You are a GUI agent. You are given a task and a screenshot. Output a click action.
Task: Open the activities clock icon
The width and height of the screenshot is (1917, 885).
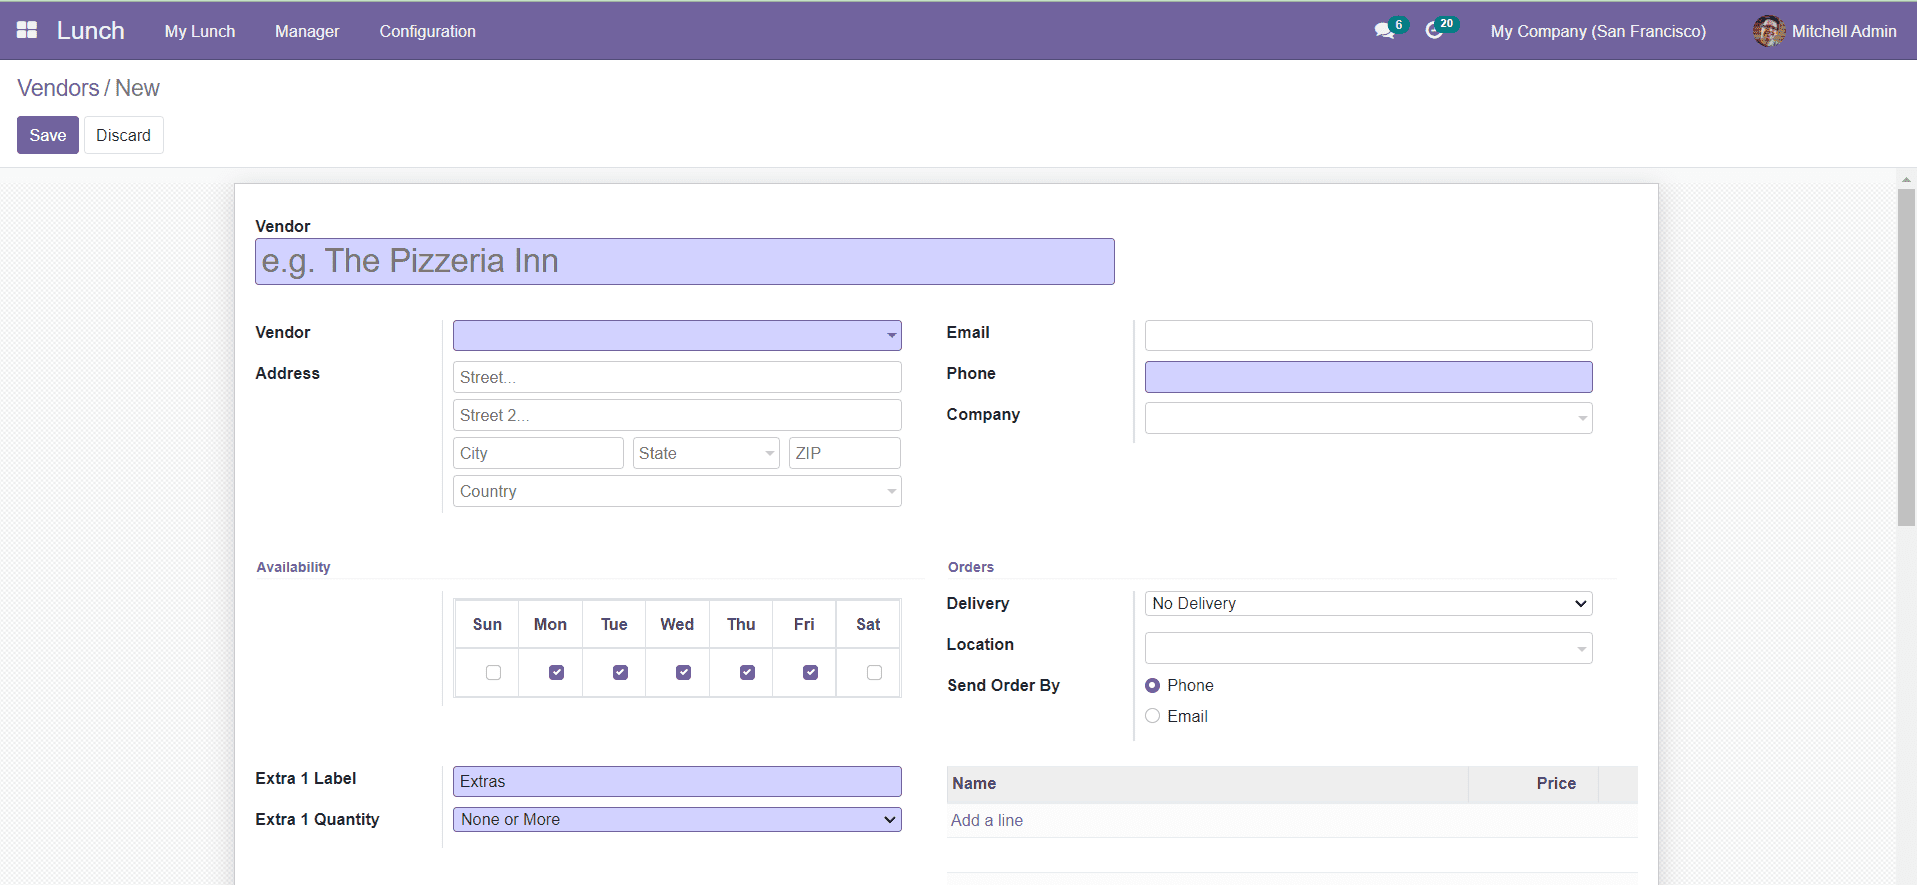(1434, 31)
